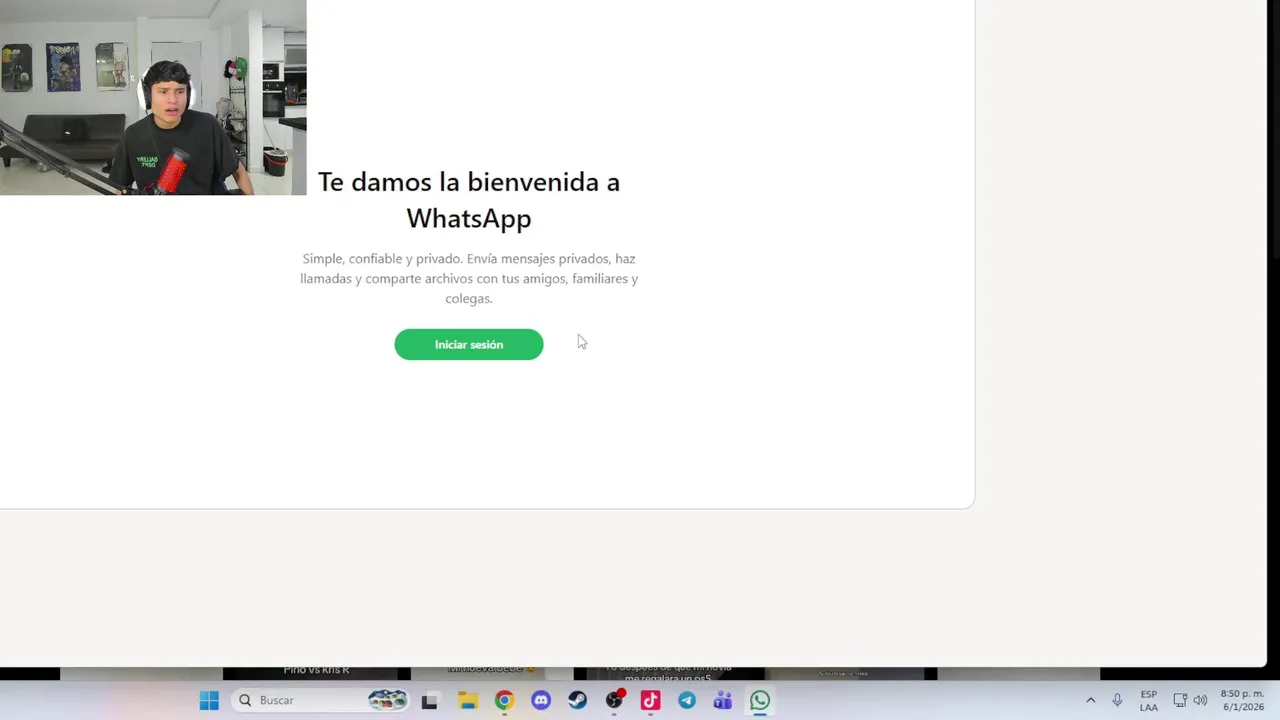
Task: Open the ESP LAA language switcher
Action: [x=1149, y=700]
